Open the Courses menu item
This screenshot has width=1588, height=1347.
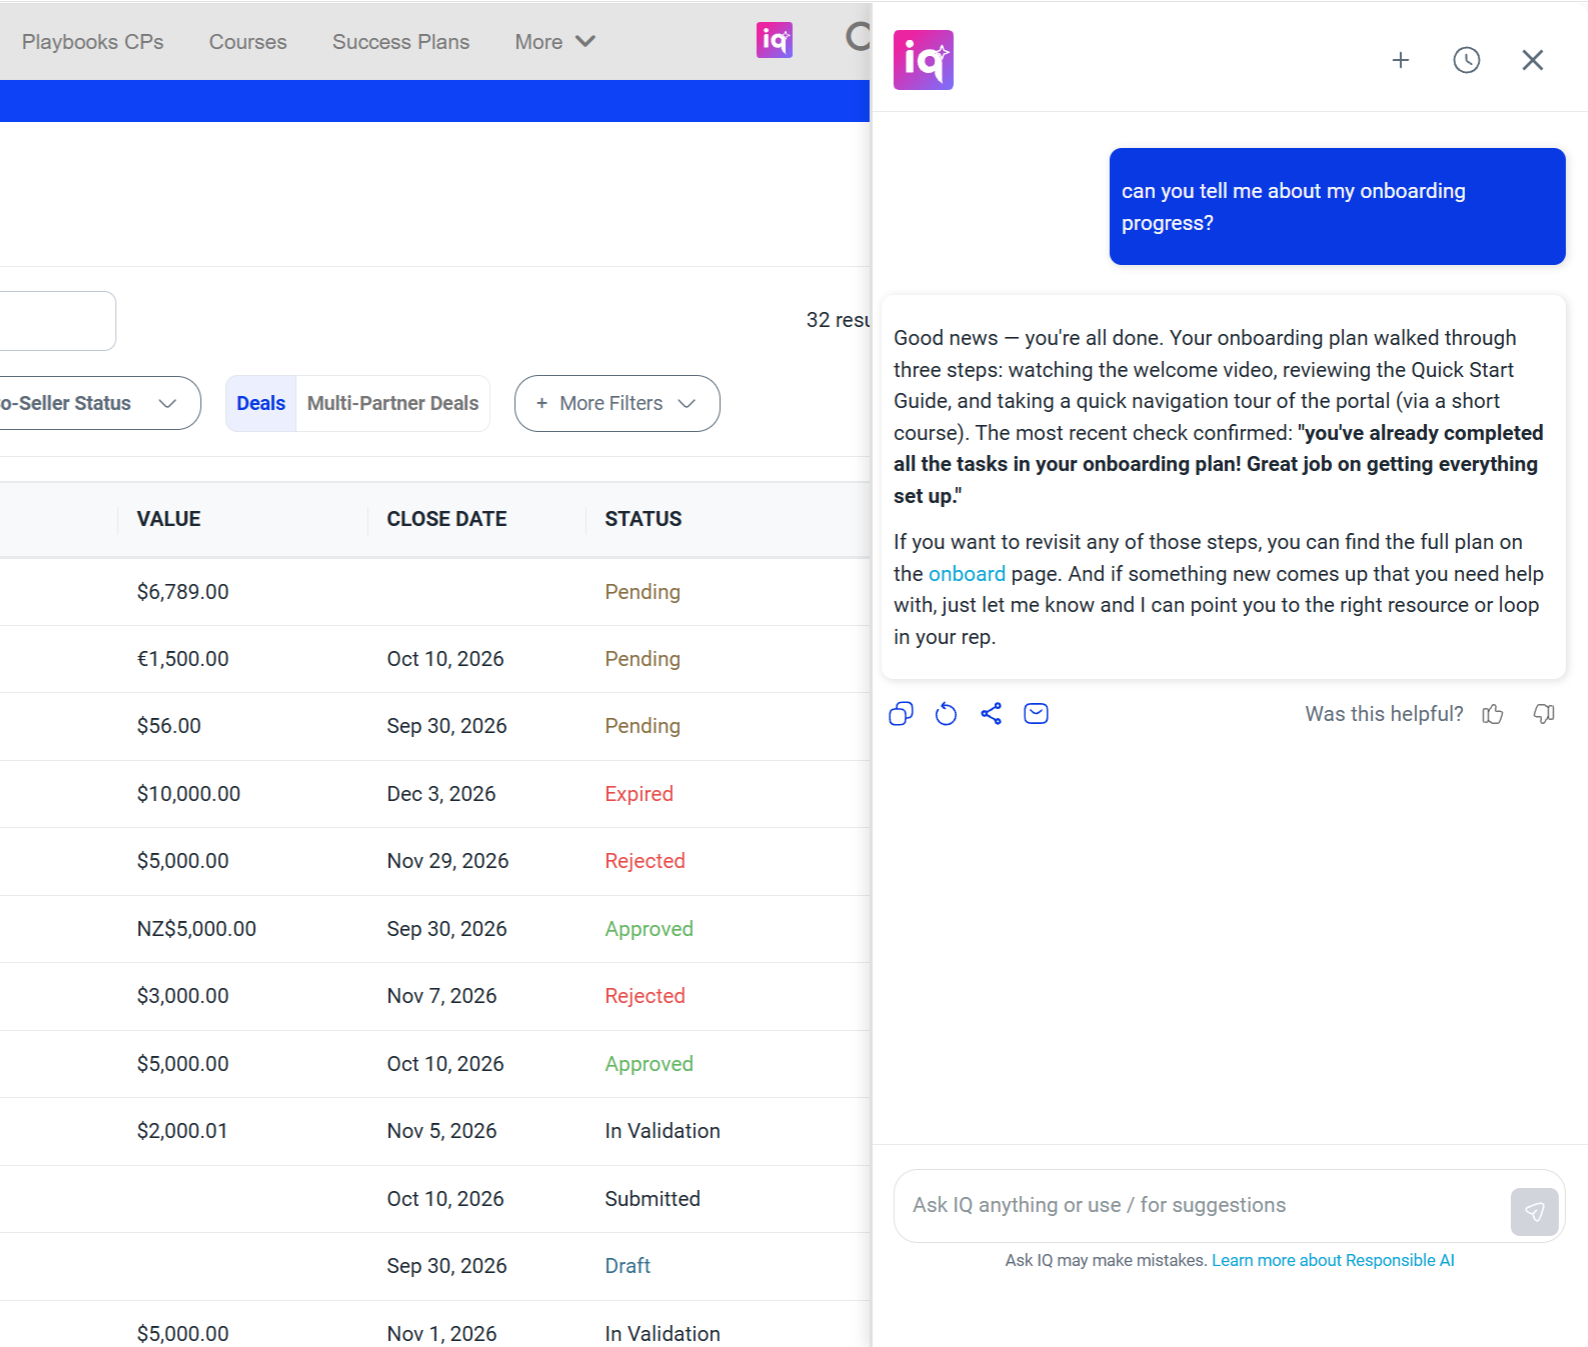tap(248, 42)
